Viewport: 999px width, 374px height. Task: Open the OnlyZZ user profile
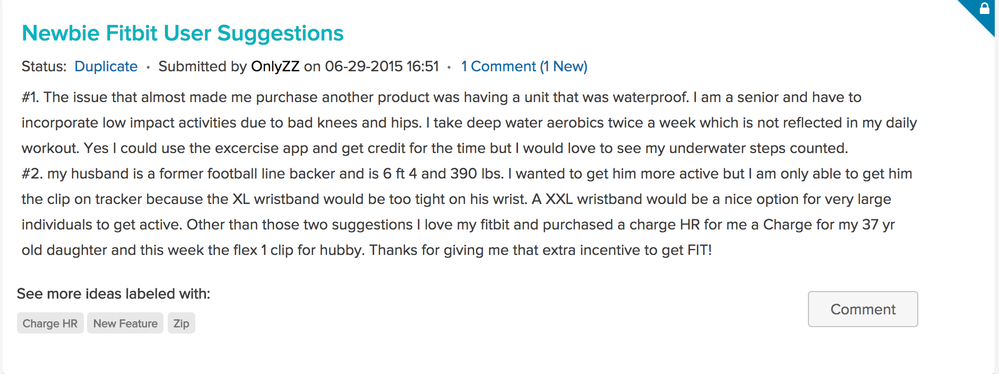[x=276, y=66]
